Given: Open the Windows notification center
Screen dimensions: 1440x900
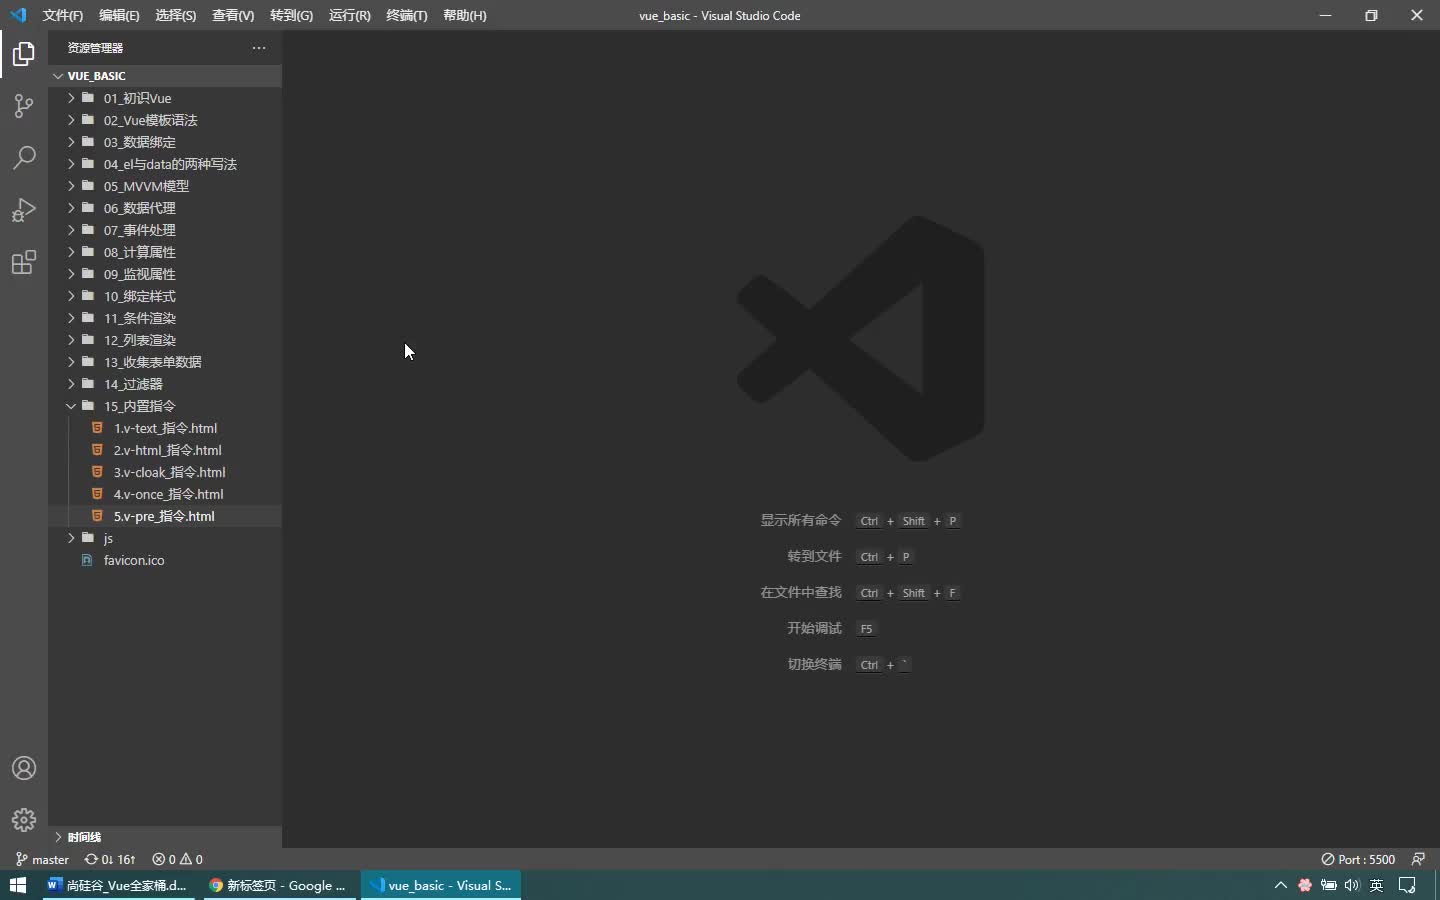Looking at the screenshot, I should tap(1408, 885).
